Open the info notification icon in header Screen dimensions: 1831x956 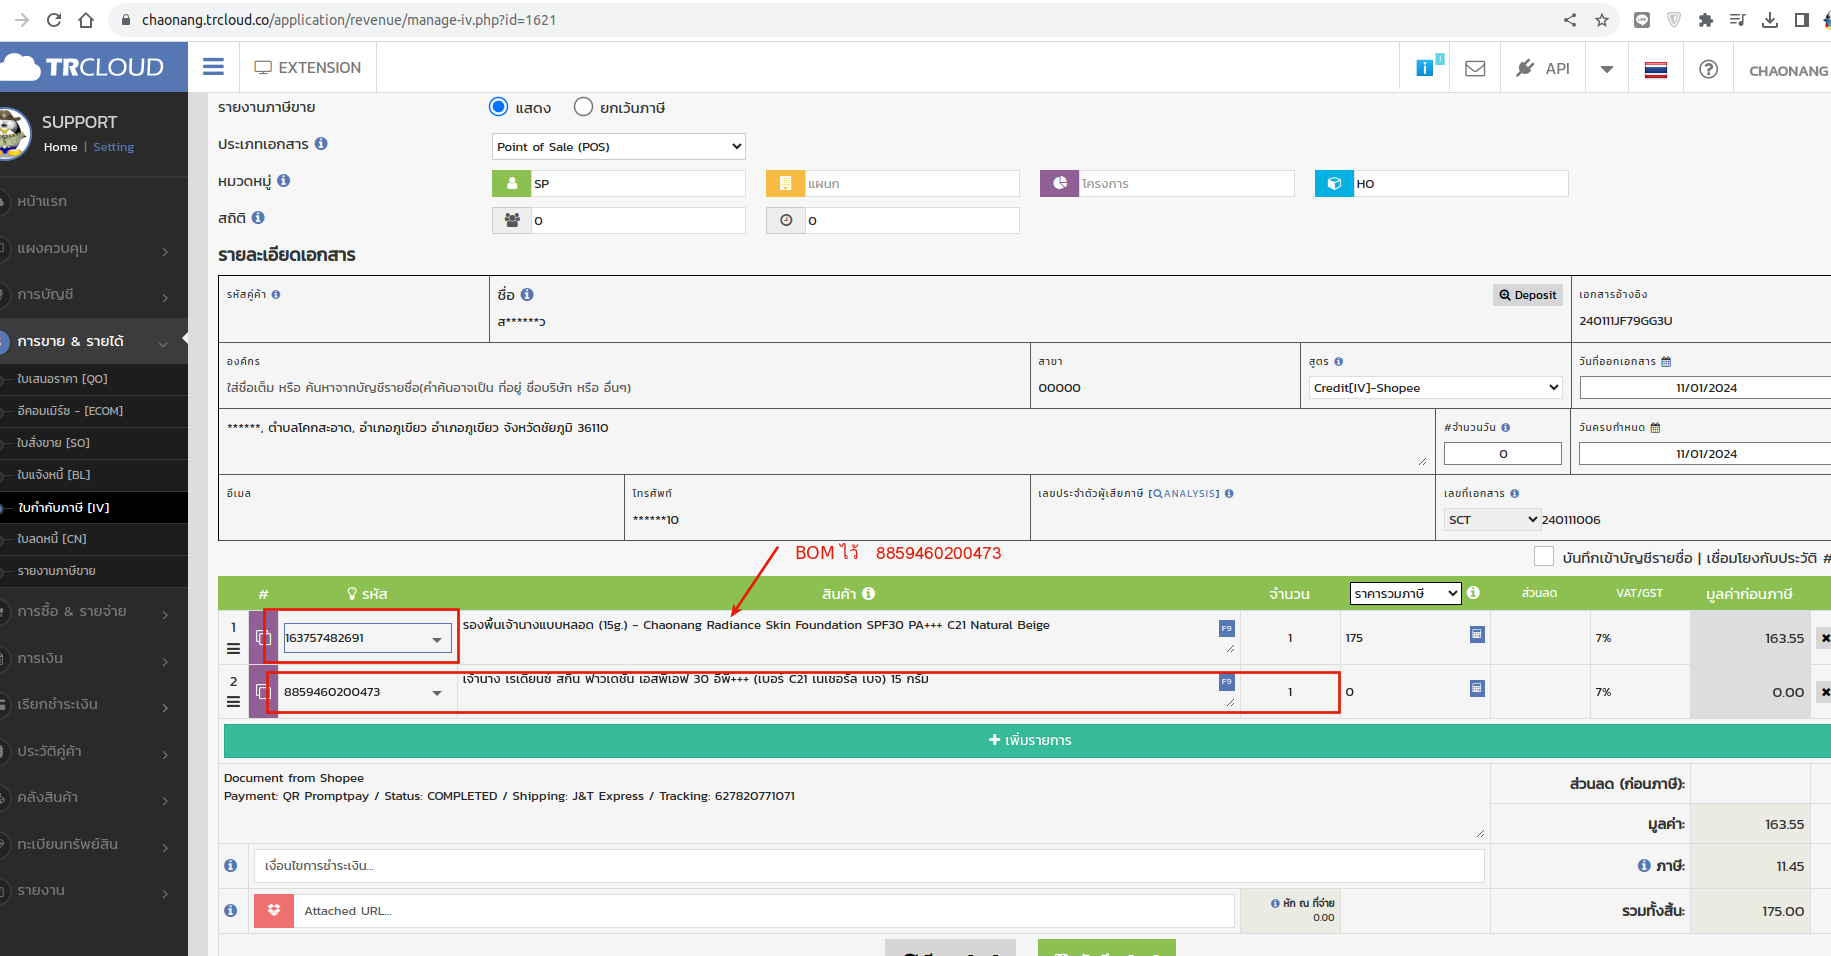(1425, 68)
